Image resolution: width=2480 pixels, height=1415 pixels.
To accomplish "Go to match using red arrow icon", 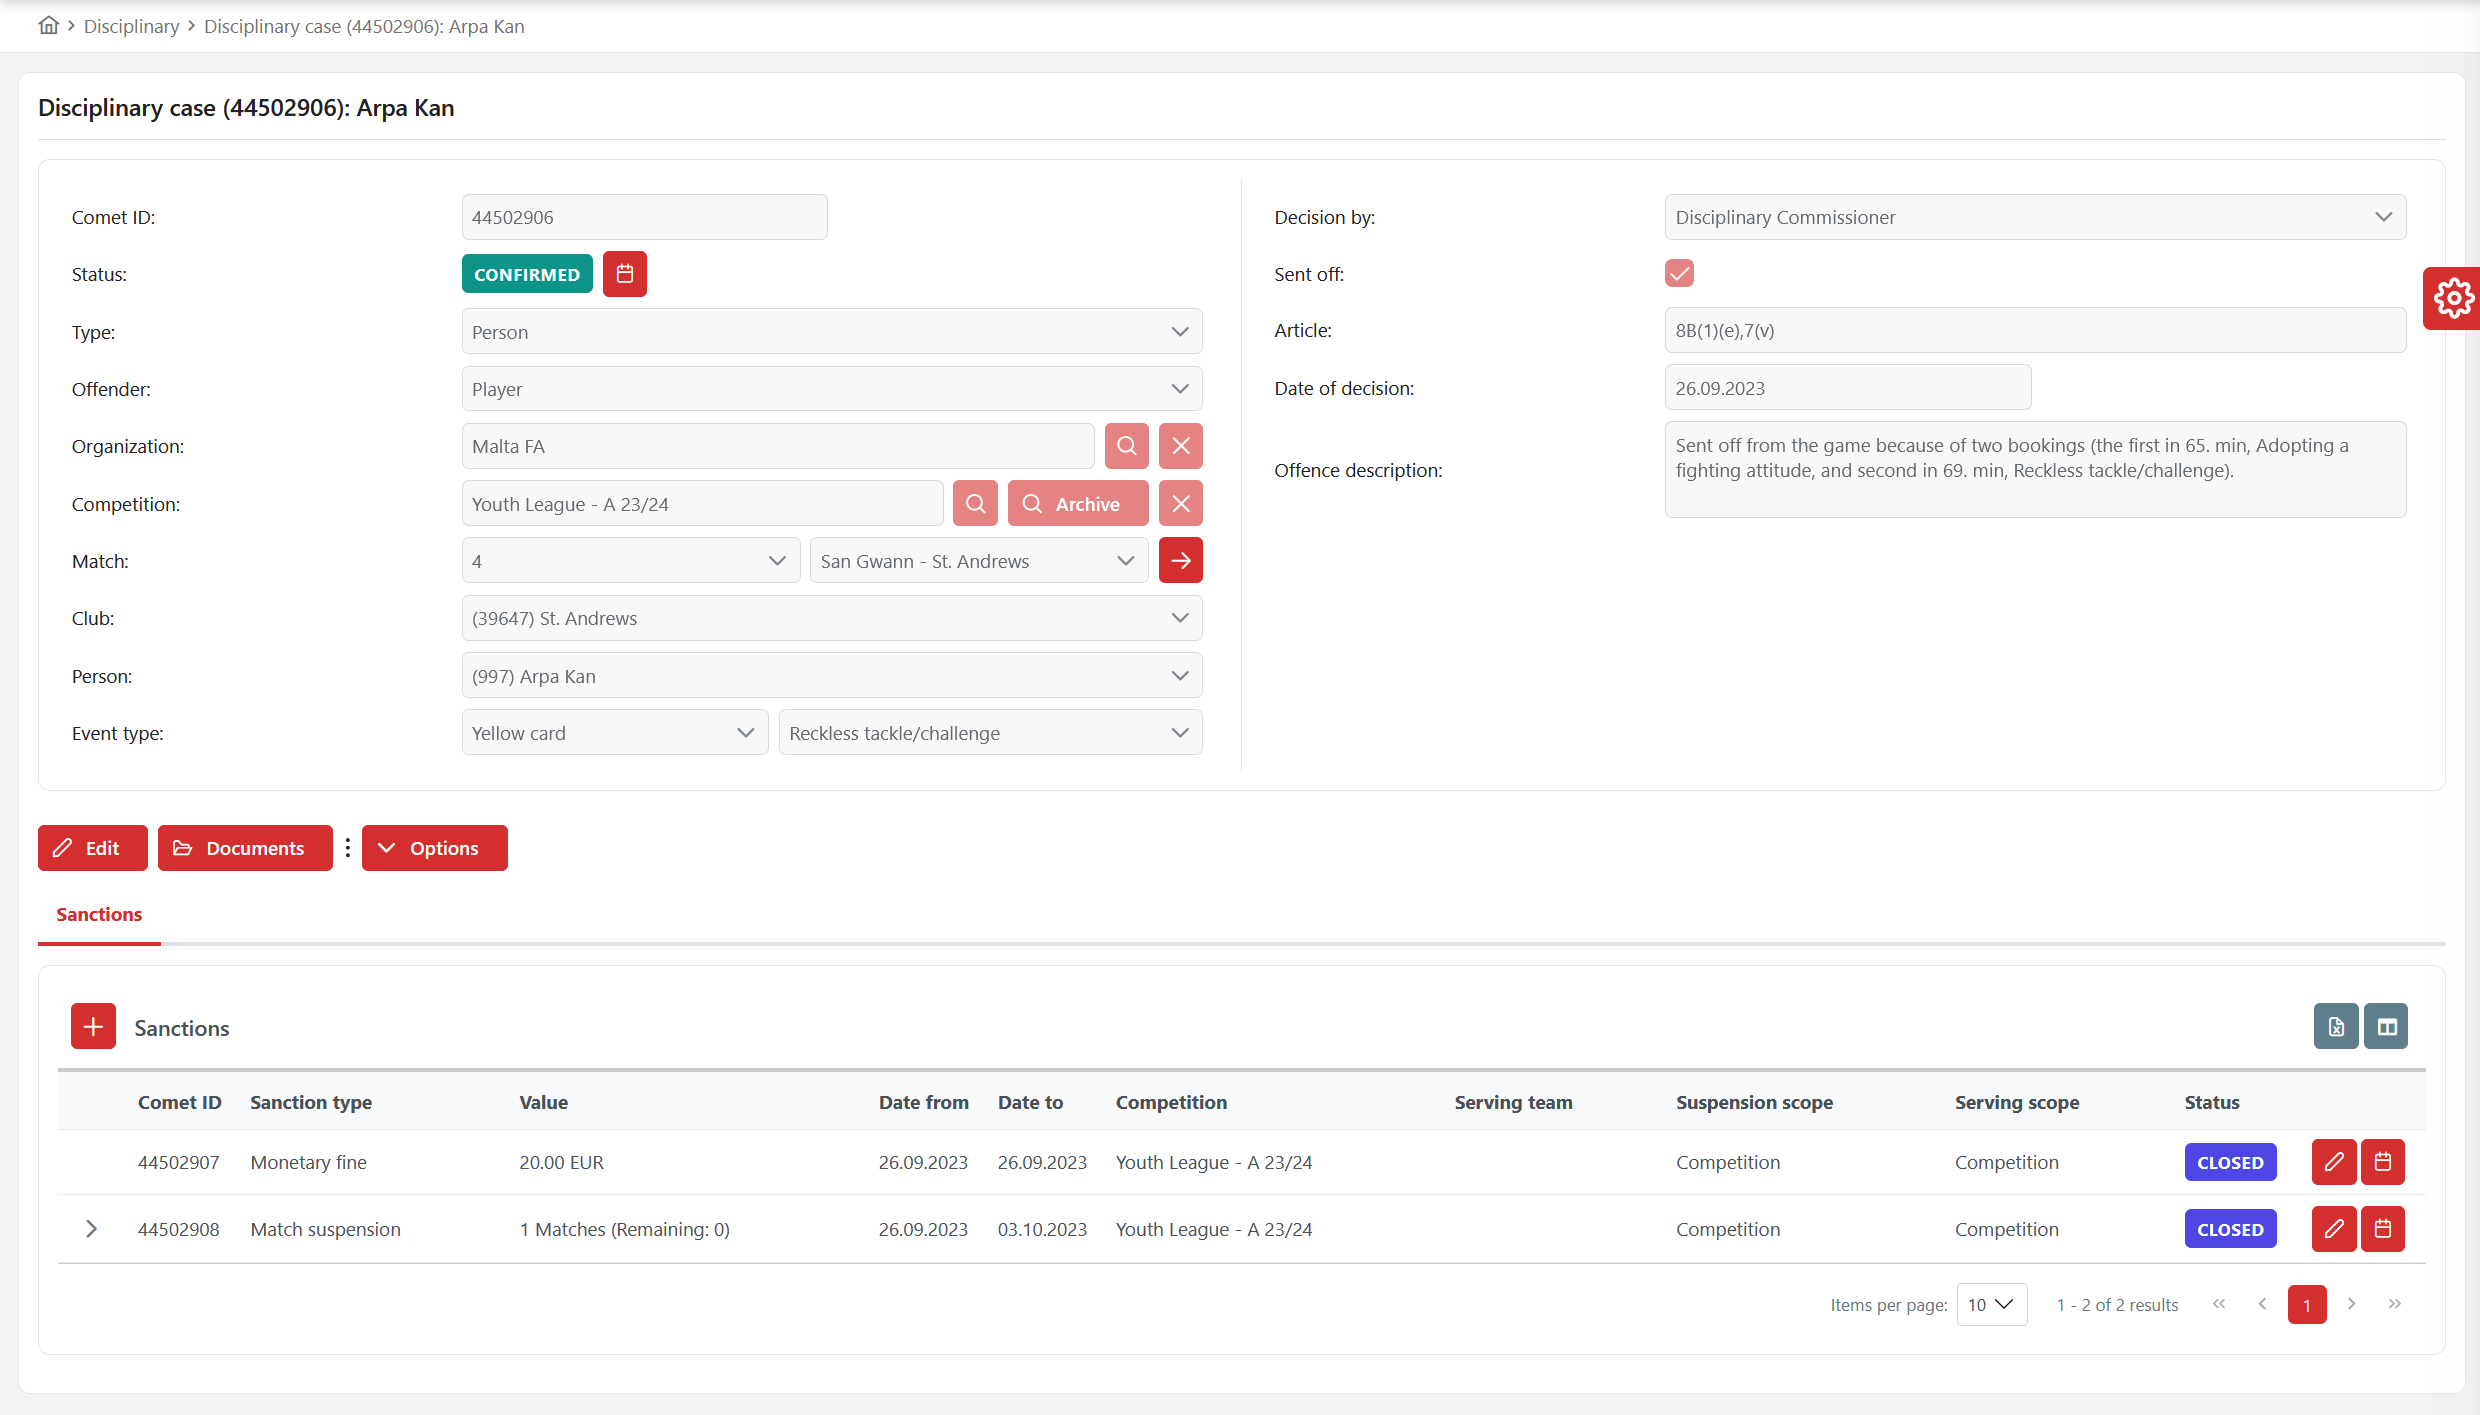I will pos(1180,561).
